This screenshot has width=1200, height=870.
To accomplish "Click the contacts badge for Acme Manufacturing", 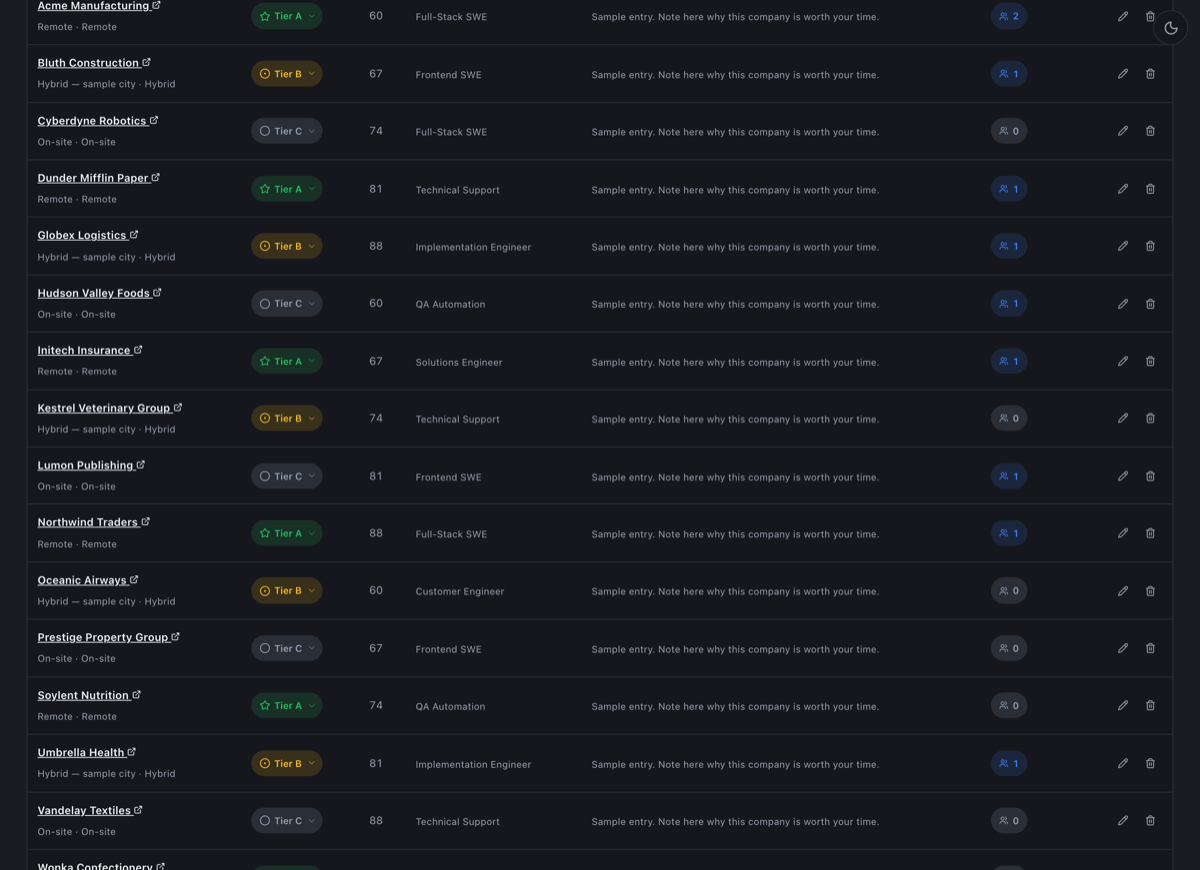I will tap(1009, 16).
